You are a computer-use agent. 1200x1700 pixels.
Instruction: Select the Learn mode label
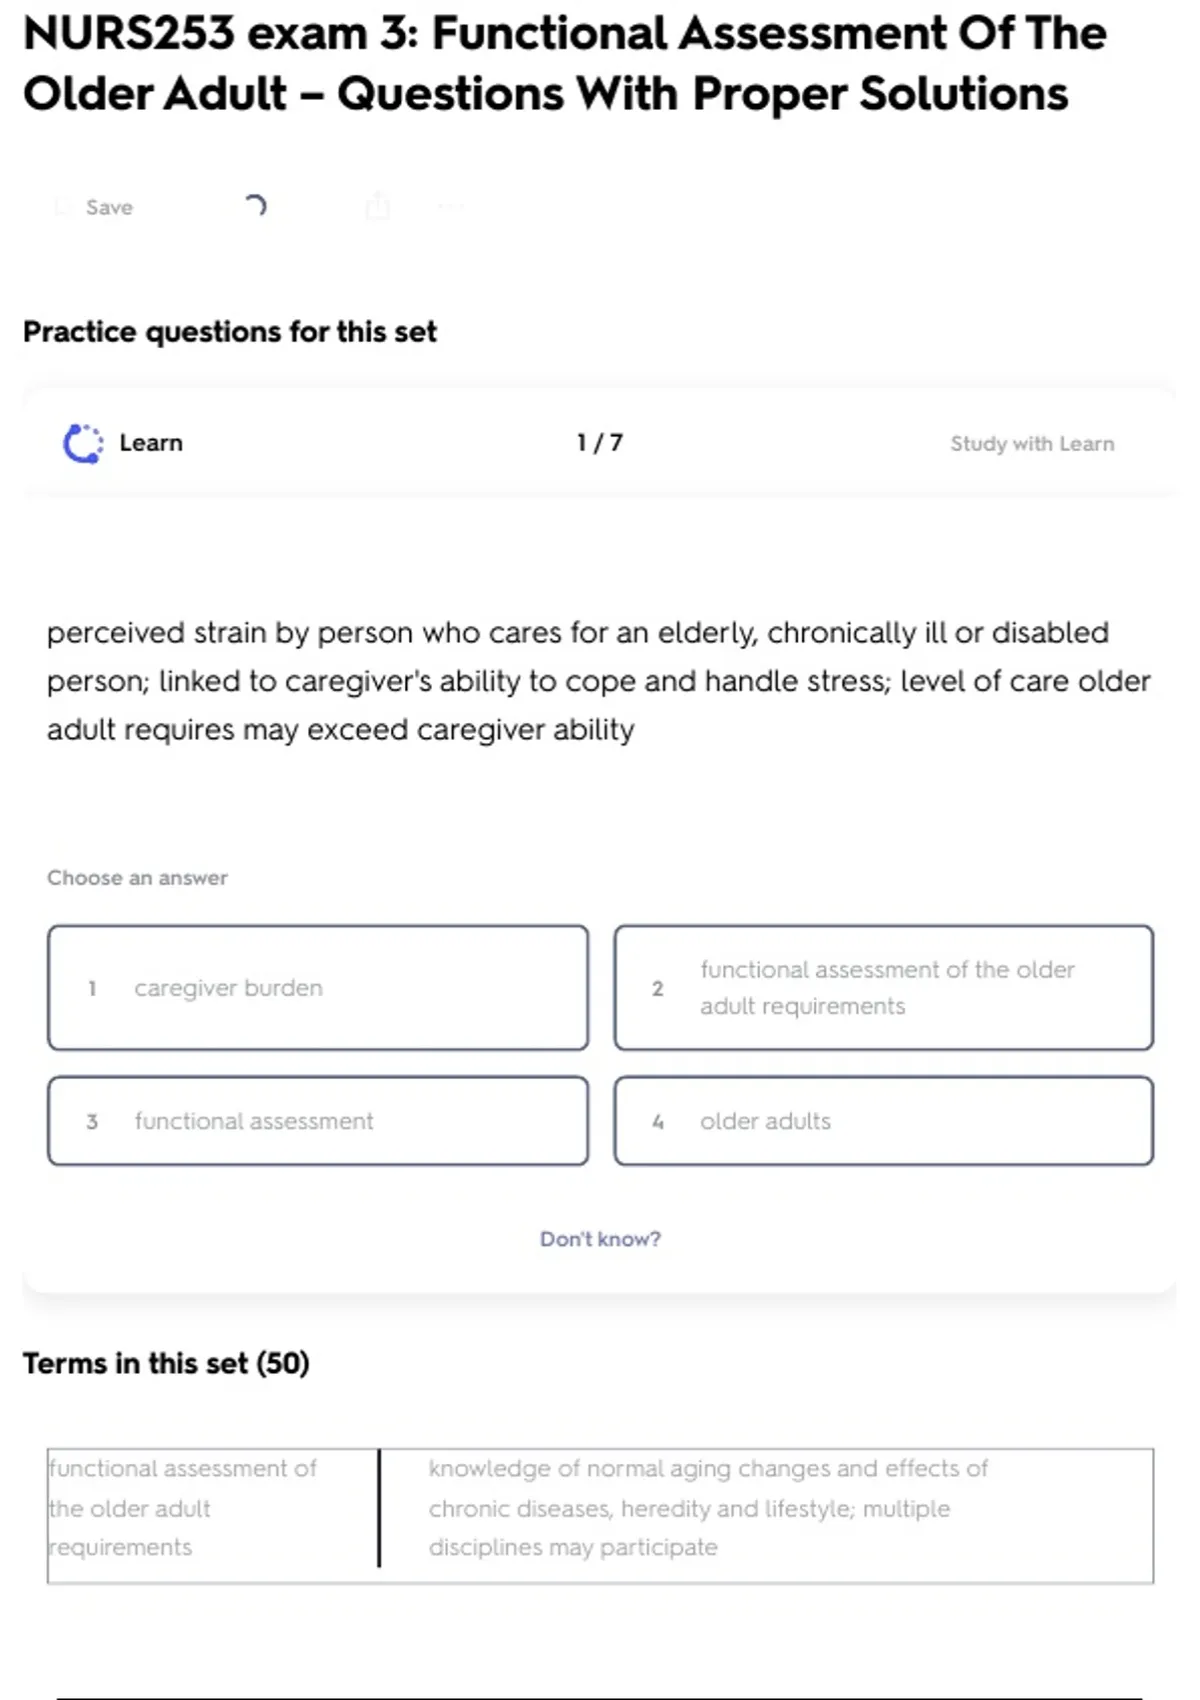[151, 443]
